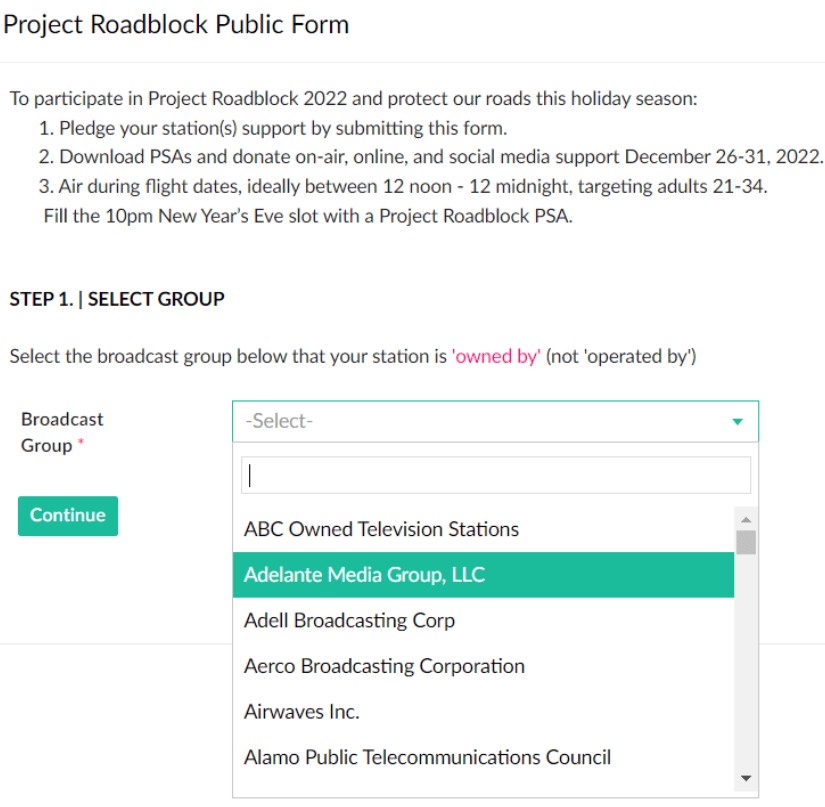
Task: Click the dropdown arrow in Broadcast Group field
Action: point(738,422)
